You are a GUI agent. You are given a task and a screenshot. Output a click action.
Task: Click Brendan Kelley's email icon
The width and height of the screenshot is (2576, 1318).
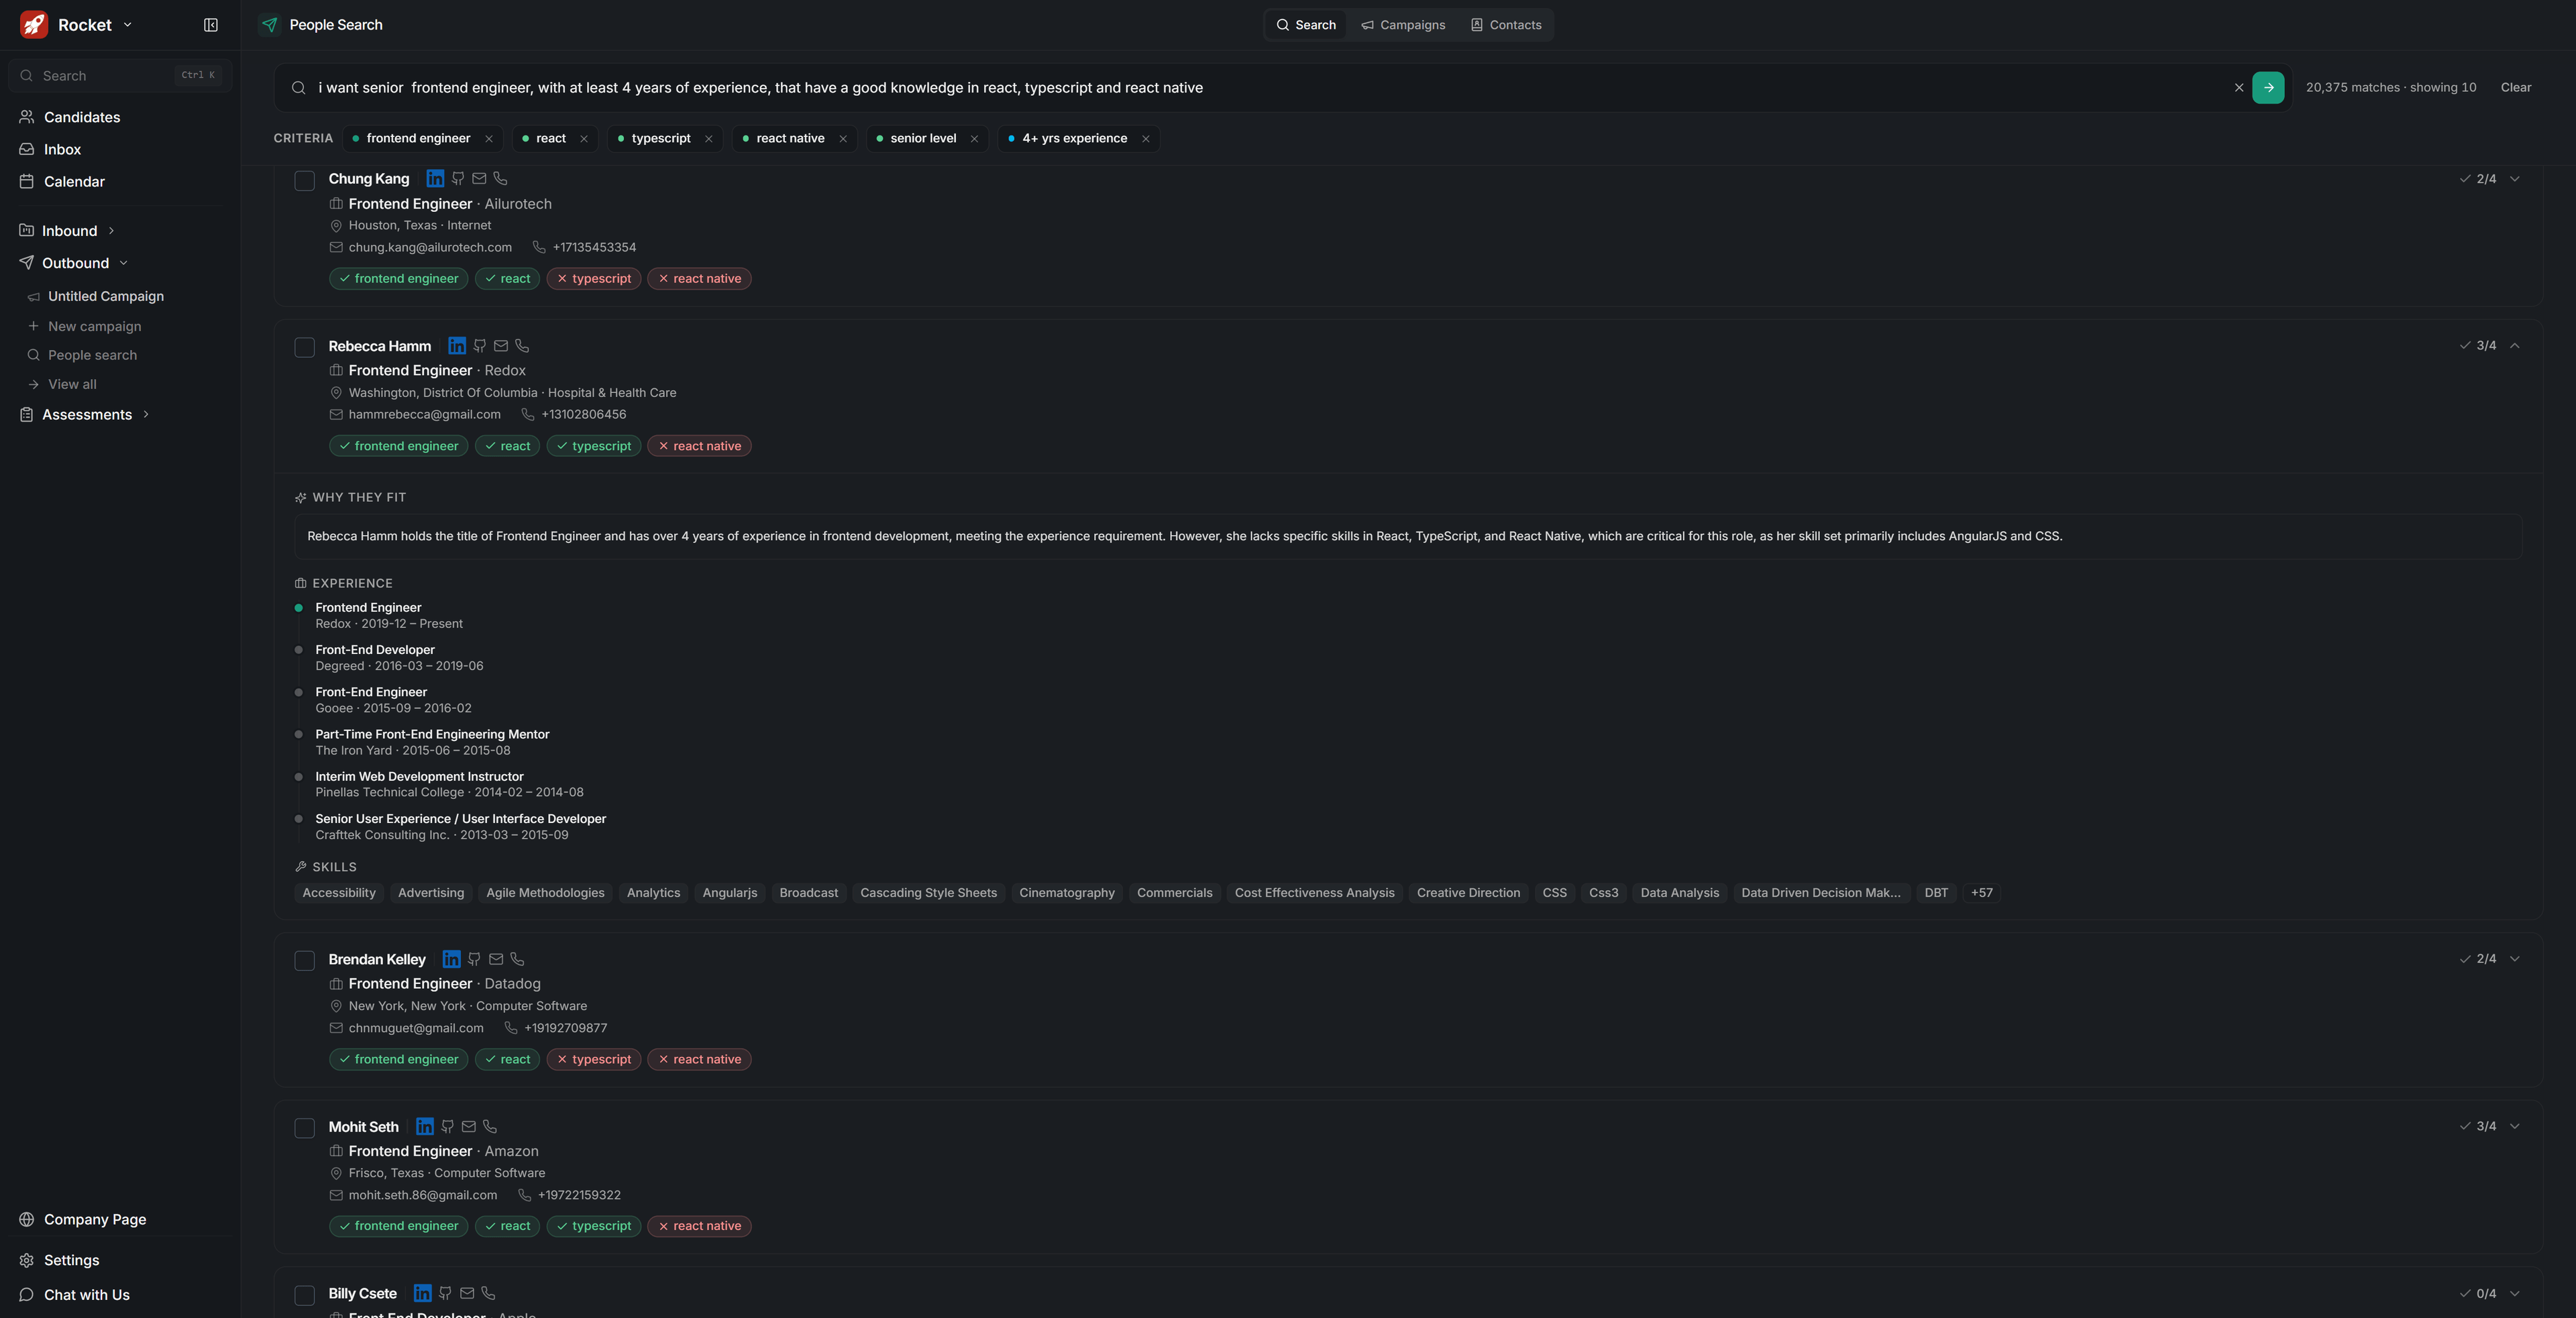[496, 960]
